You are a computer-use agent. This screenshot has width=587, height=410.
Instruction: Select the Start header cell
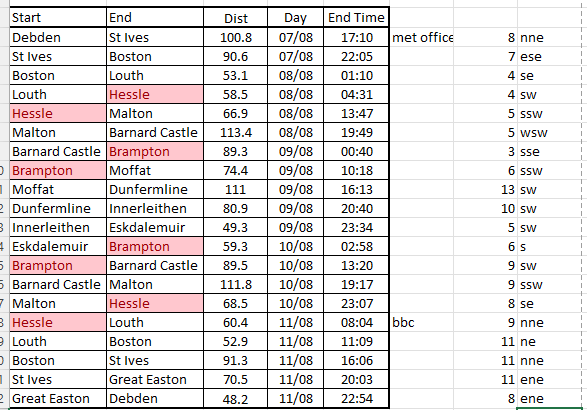58,18
